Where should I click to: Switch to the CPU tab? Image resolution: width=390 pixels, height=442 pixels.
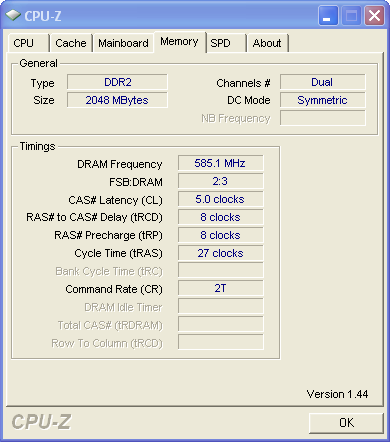click(x=28, y=43)
